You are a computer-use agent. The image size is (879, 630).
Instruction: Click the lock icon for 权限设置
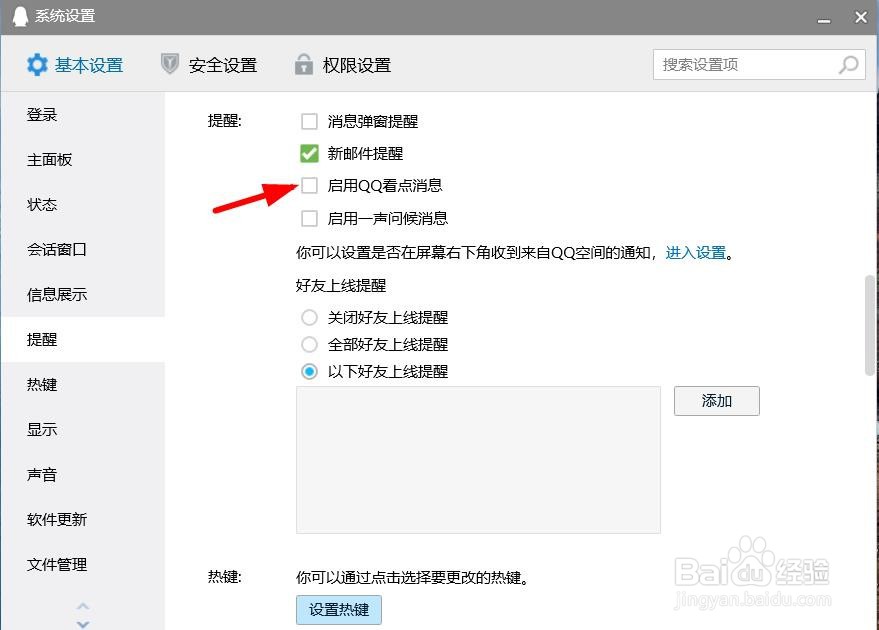(303, 64)
